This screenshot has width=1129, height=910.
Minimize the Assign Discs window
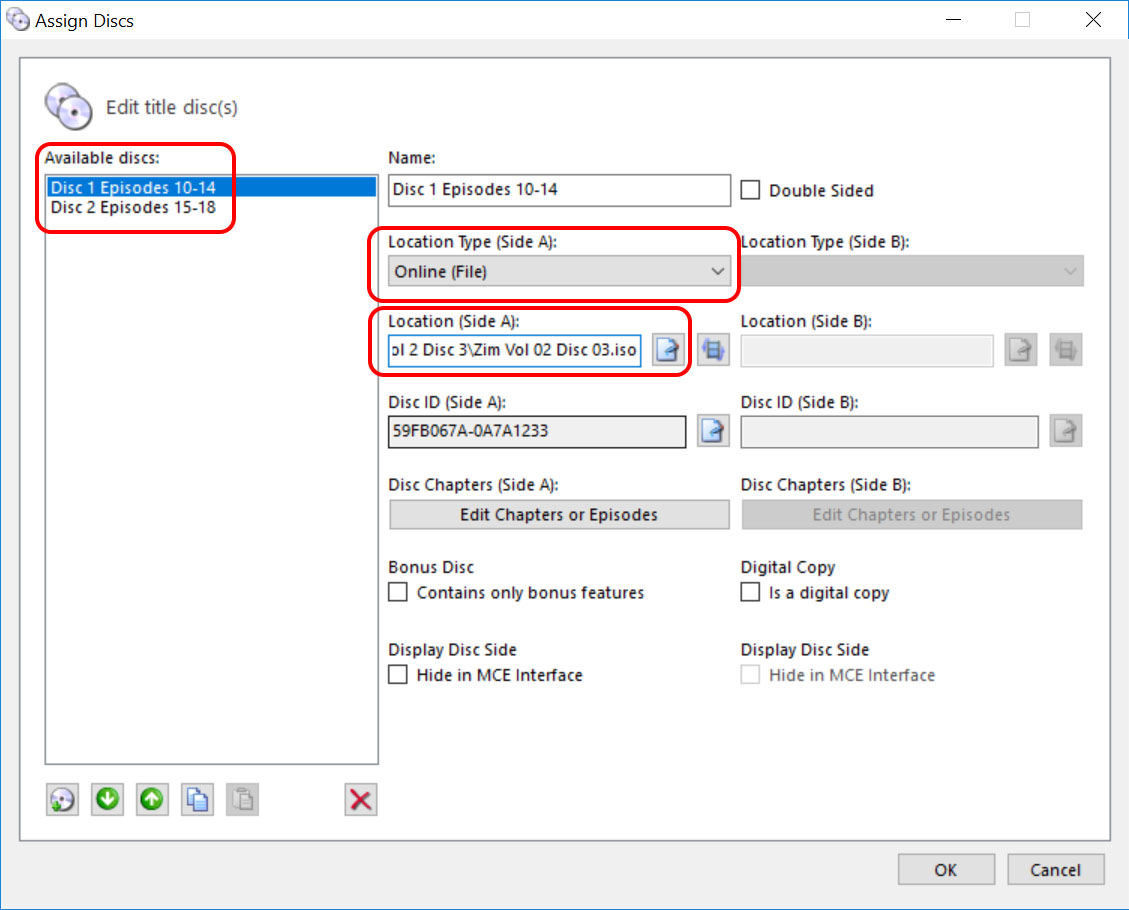(953, 20)
